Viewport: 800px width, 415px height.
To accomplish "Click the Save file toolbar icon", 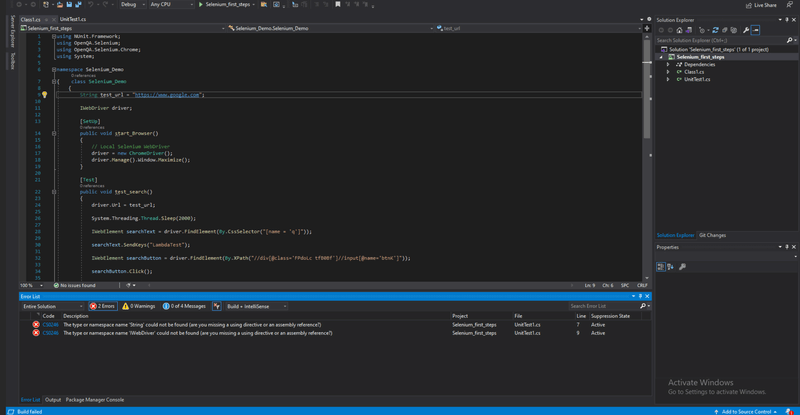I will click(69, 5).
